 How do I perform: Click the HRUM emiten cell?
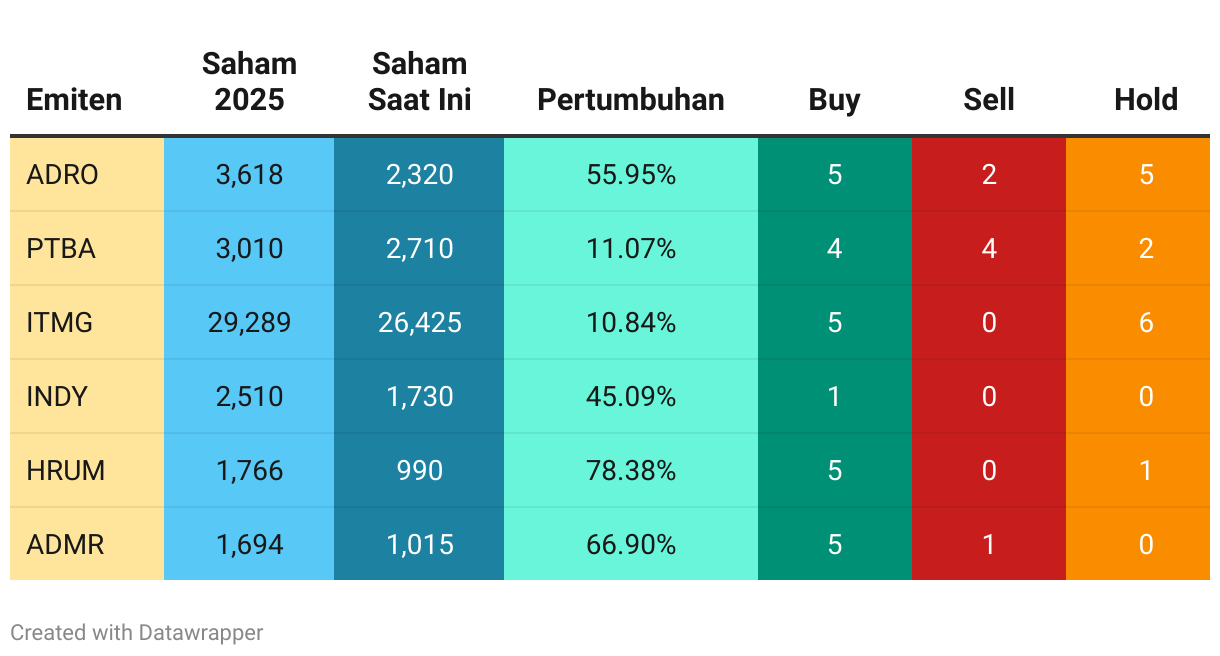coord(87,471)
